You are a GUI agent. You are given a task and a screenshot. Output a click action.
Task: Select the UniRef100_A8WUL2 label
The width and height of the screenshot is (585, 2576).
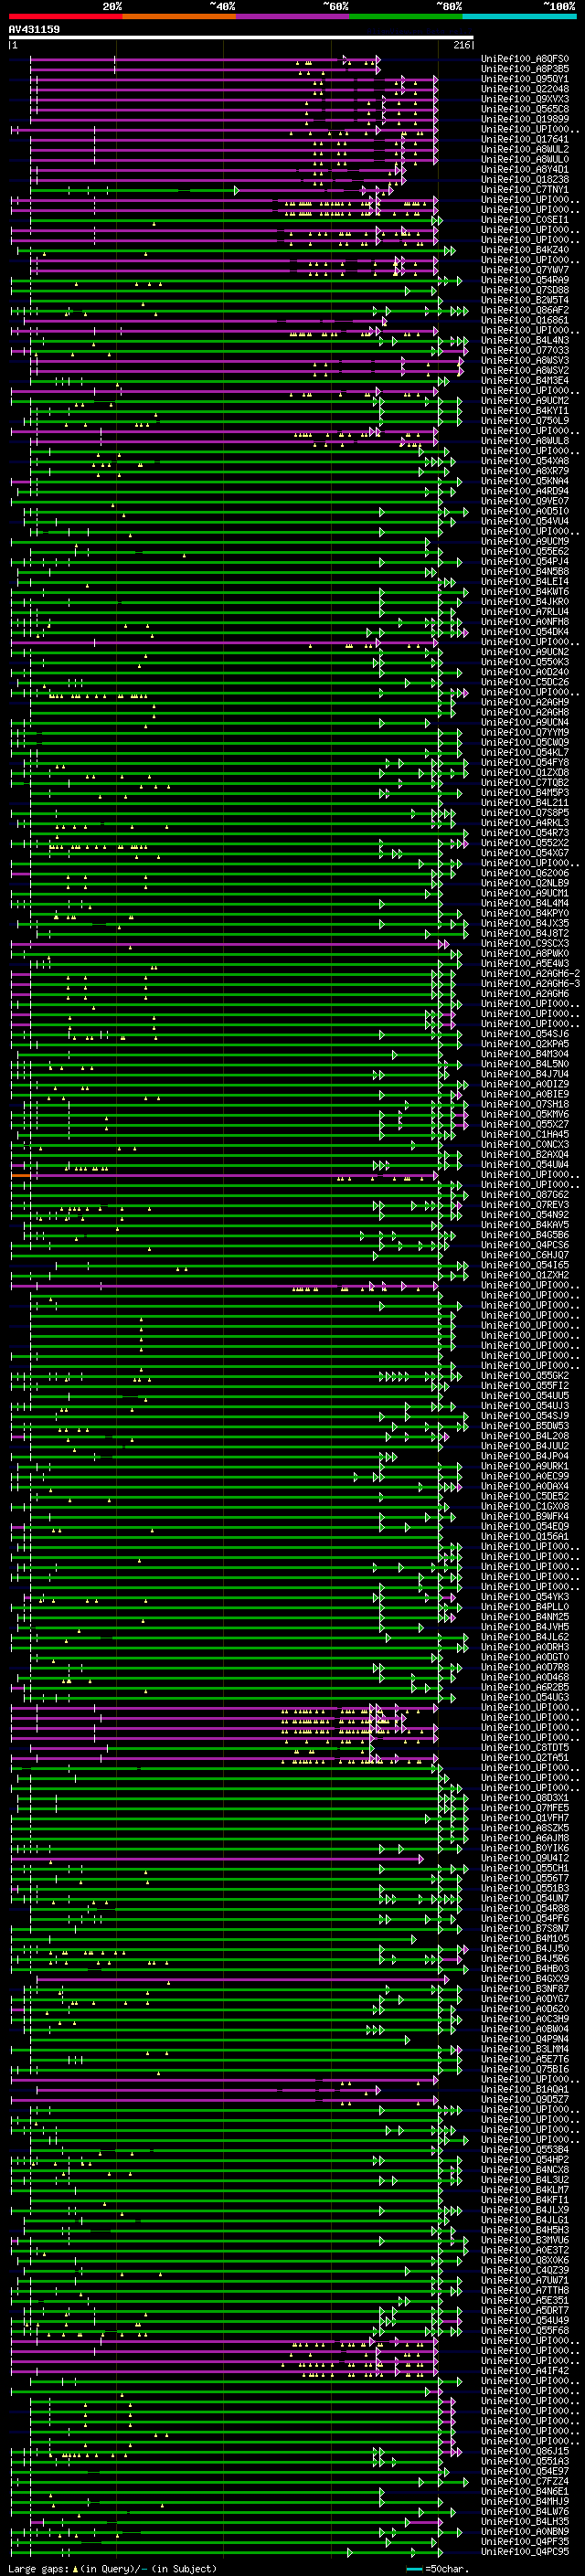[x=525, y=149]
